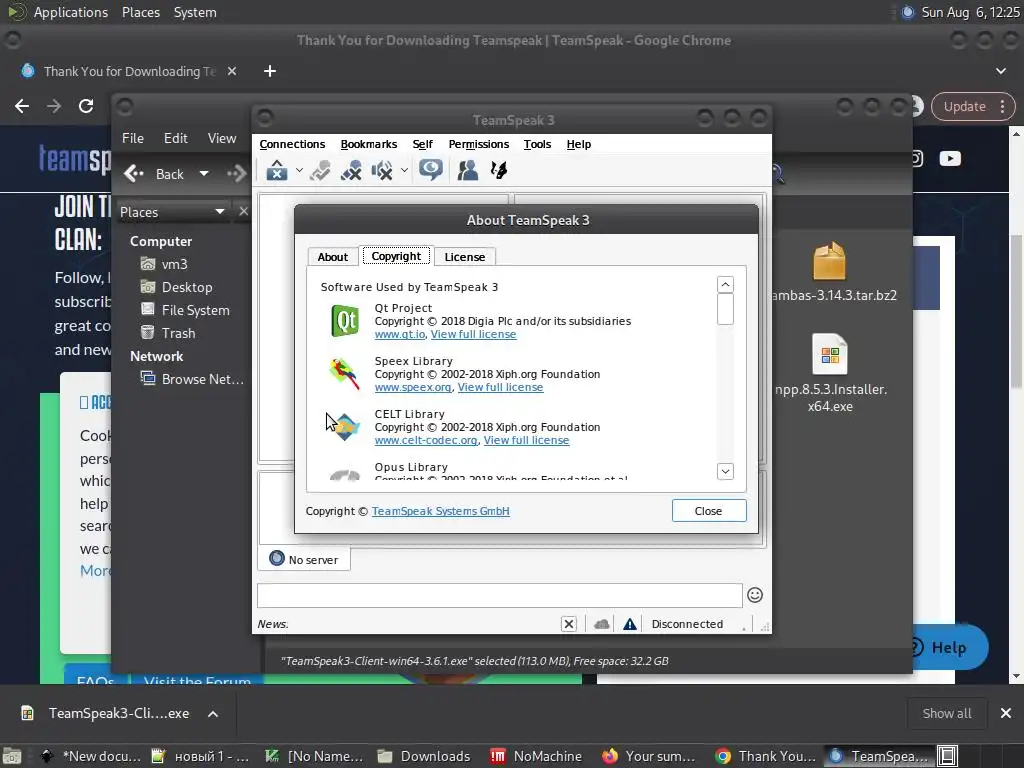The width and height of the screenshot is (1024, 768).
Task: Open the www.qt.io link
Action: [x=400, y=334]
